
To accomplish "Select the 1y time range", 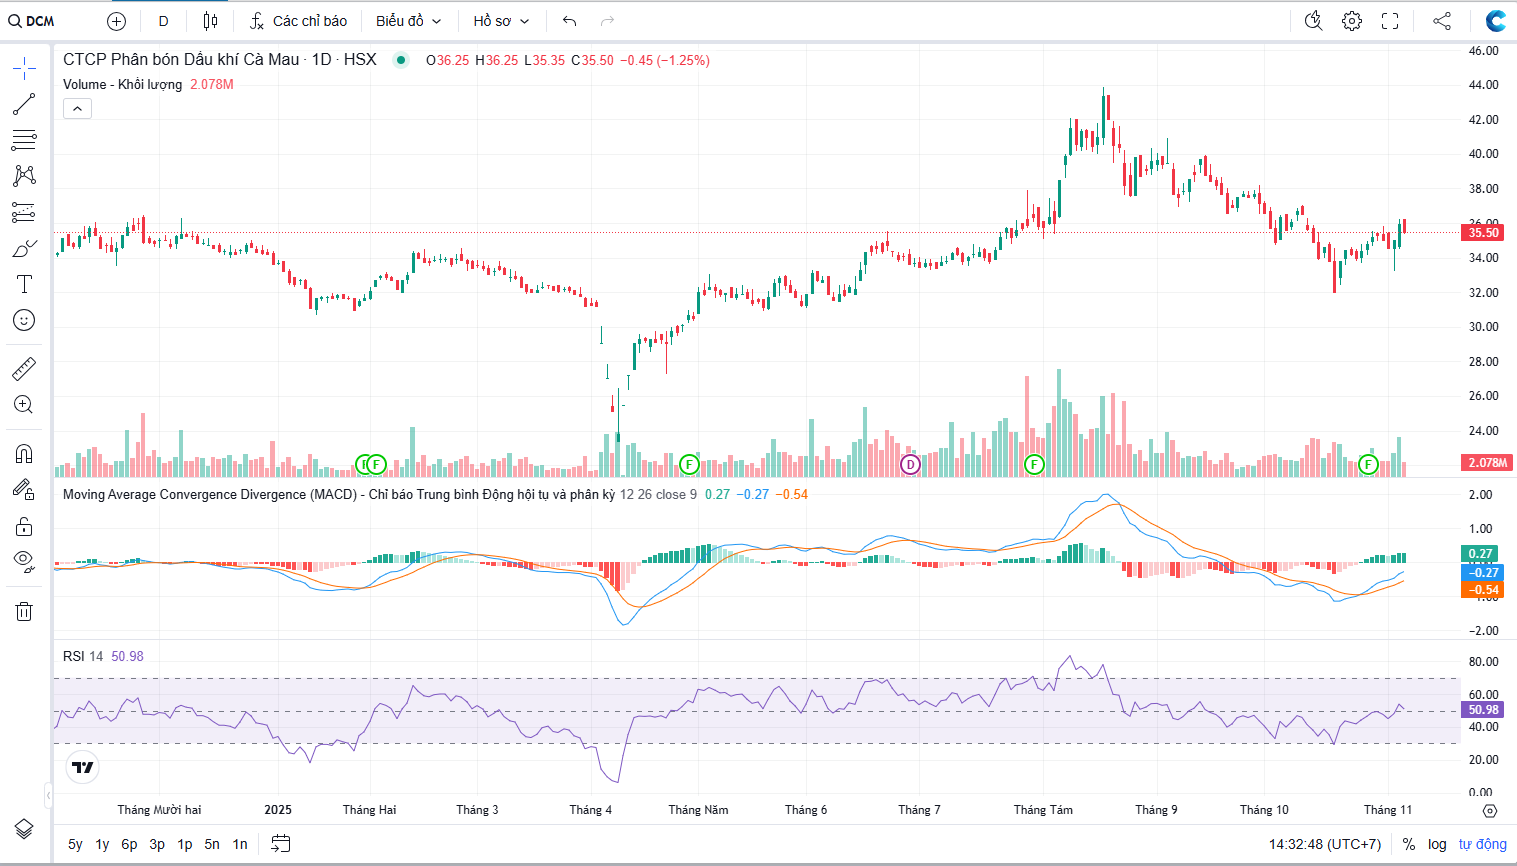I will click(x=102, y=844).
